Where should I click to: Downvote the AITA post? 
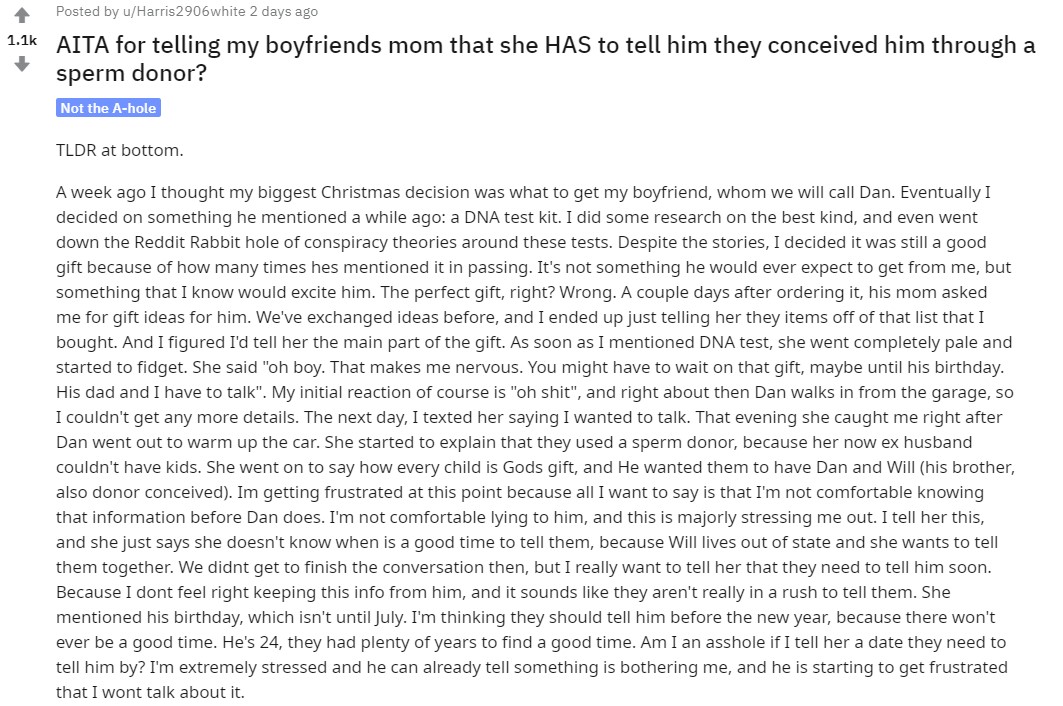(x=21, y=64)
